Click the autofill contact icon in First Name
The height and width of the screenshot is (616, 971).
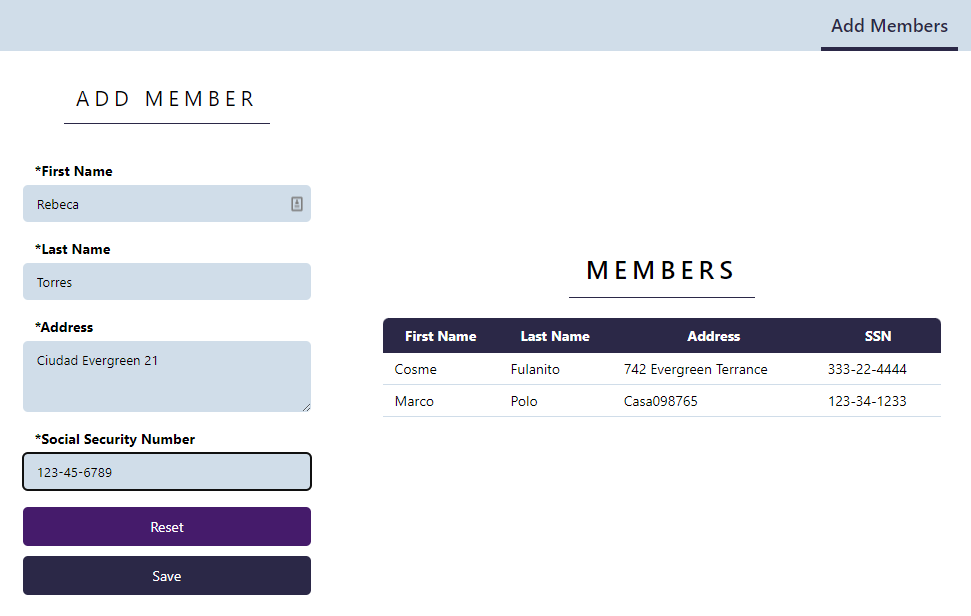point(297,204)
